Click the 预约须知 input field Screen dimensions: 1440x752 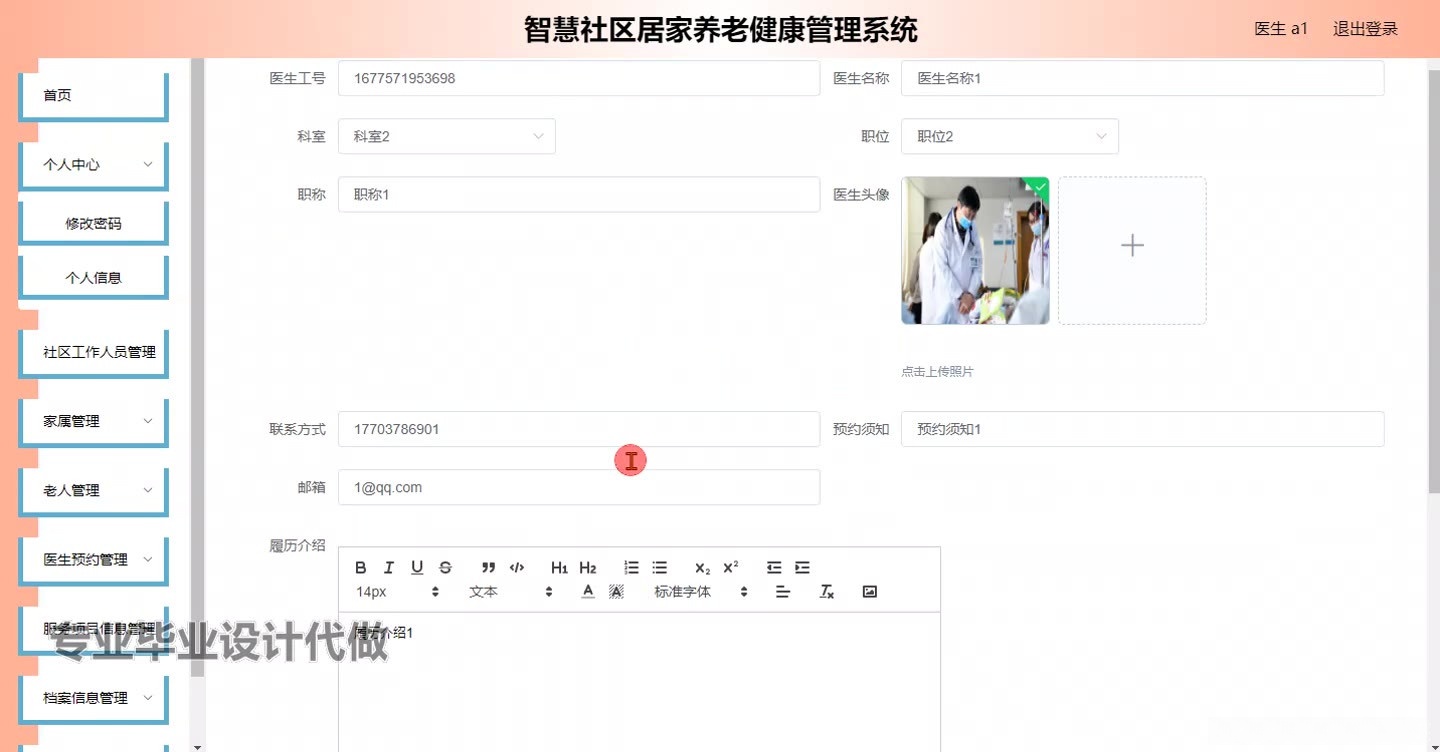tap(1142, 429)
